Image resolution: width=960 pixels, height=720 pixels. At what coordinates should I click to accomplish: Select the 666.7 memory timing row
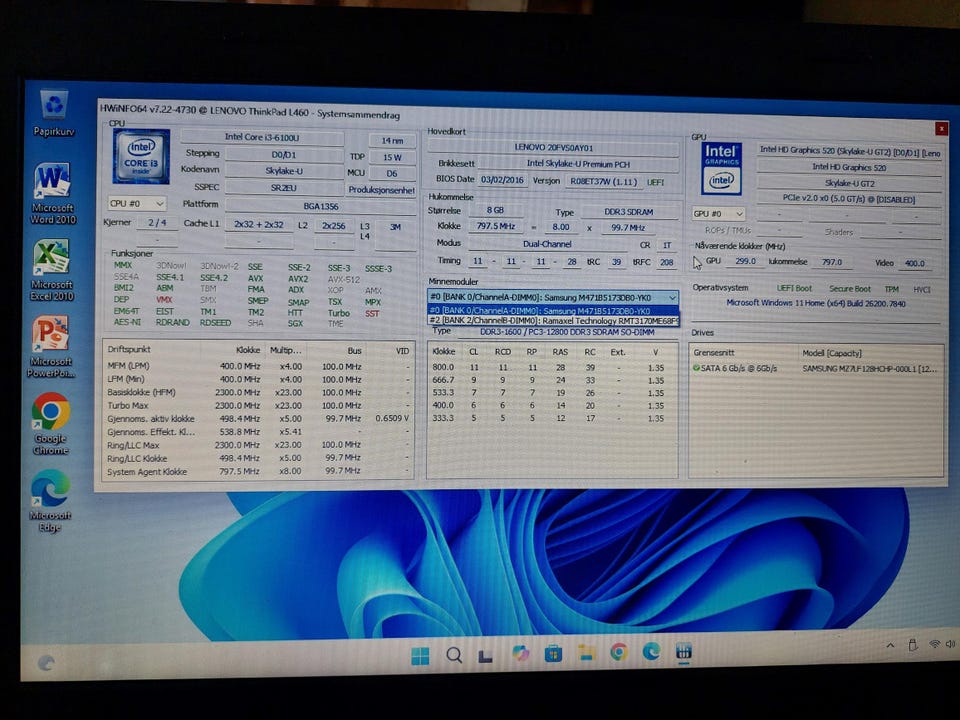(552, 380)
